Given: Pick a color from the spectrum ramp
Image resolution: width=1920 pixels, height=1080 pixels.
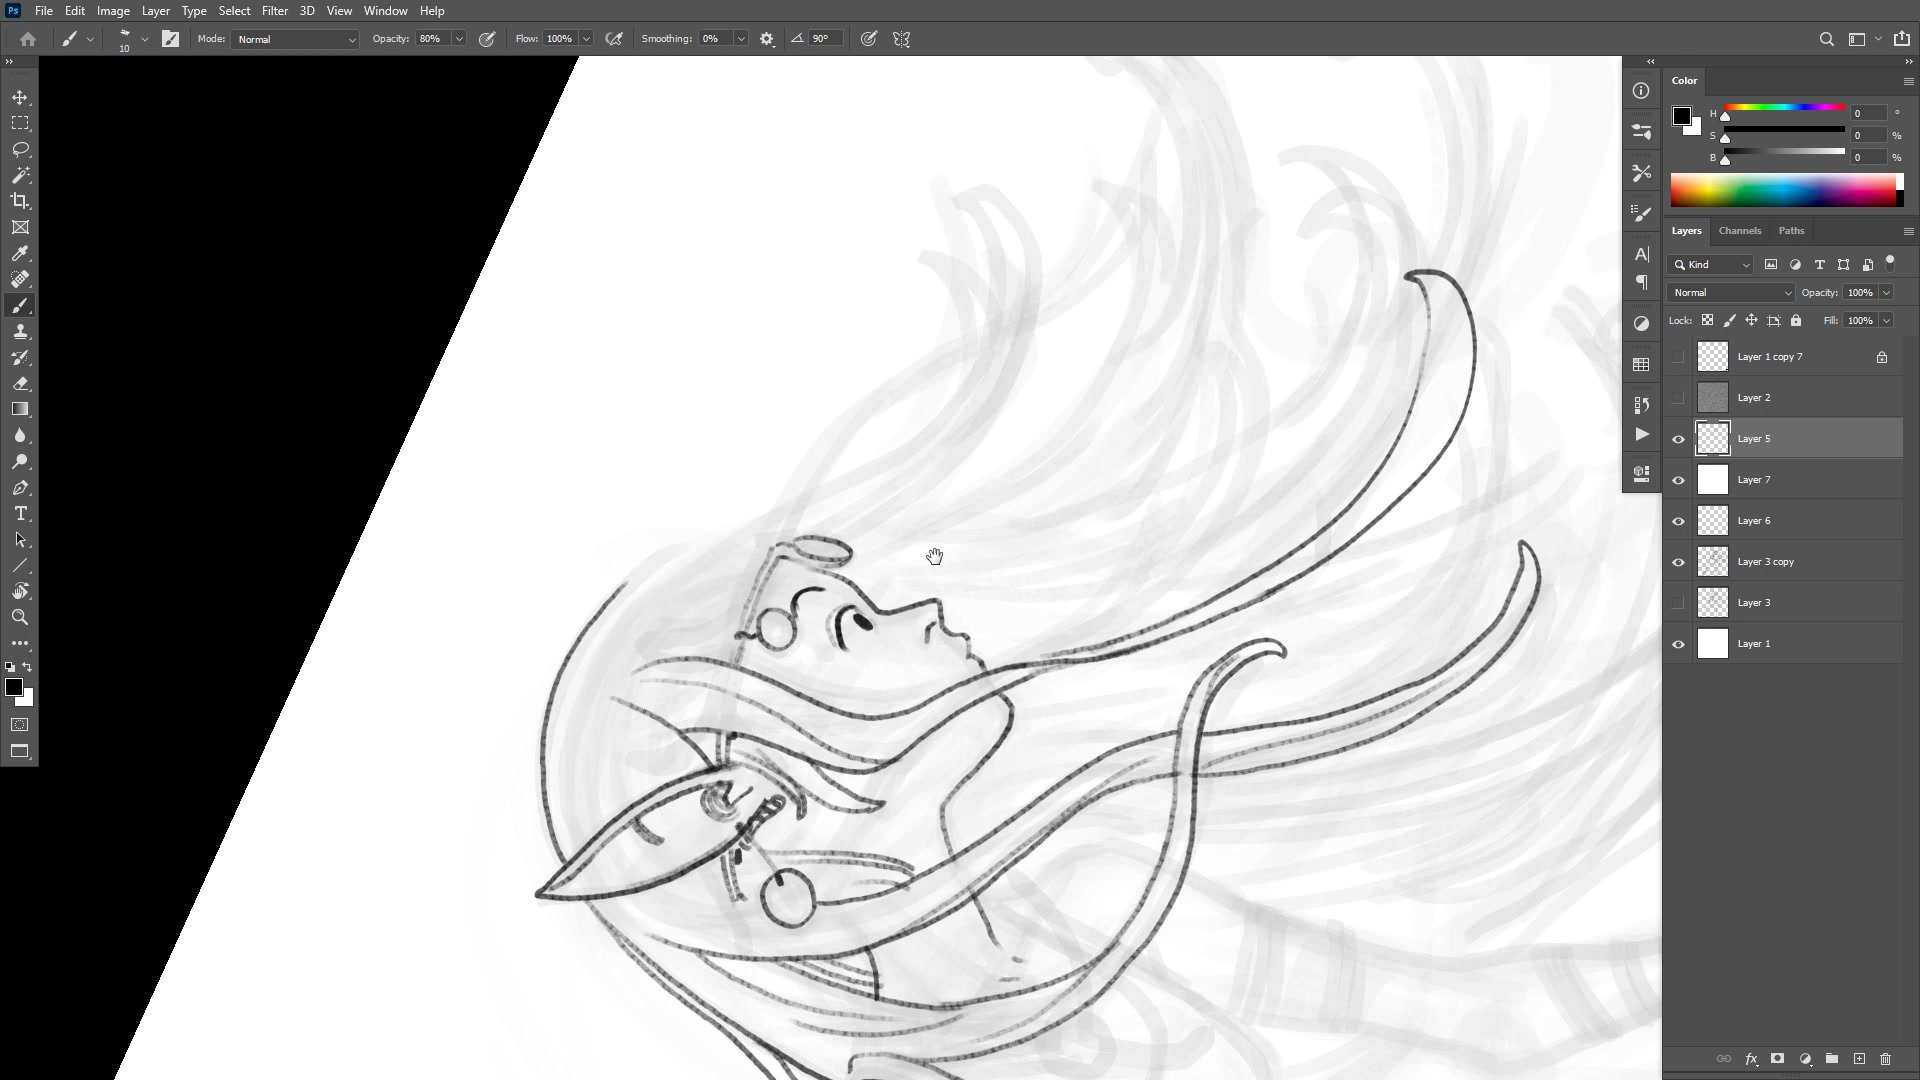Looking at the screenshot, I should [x=1781, y=190].
